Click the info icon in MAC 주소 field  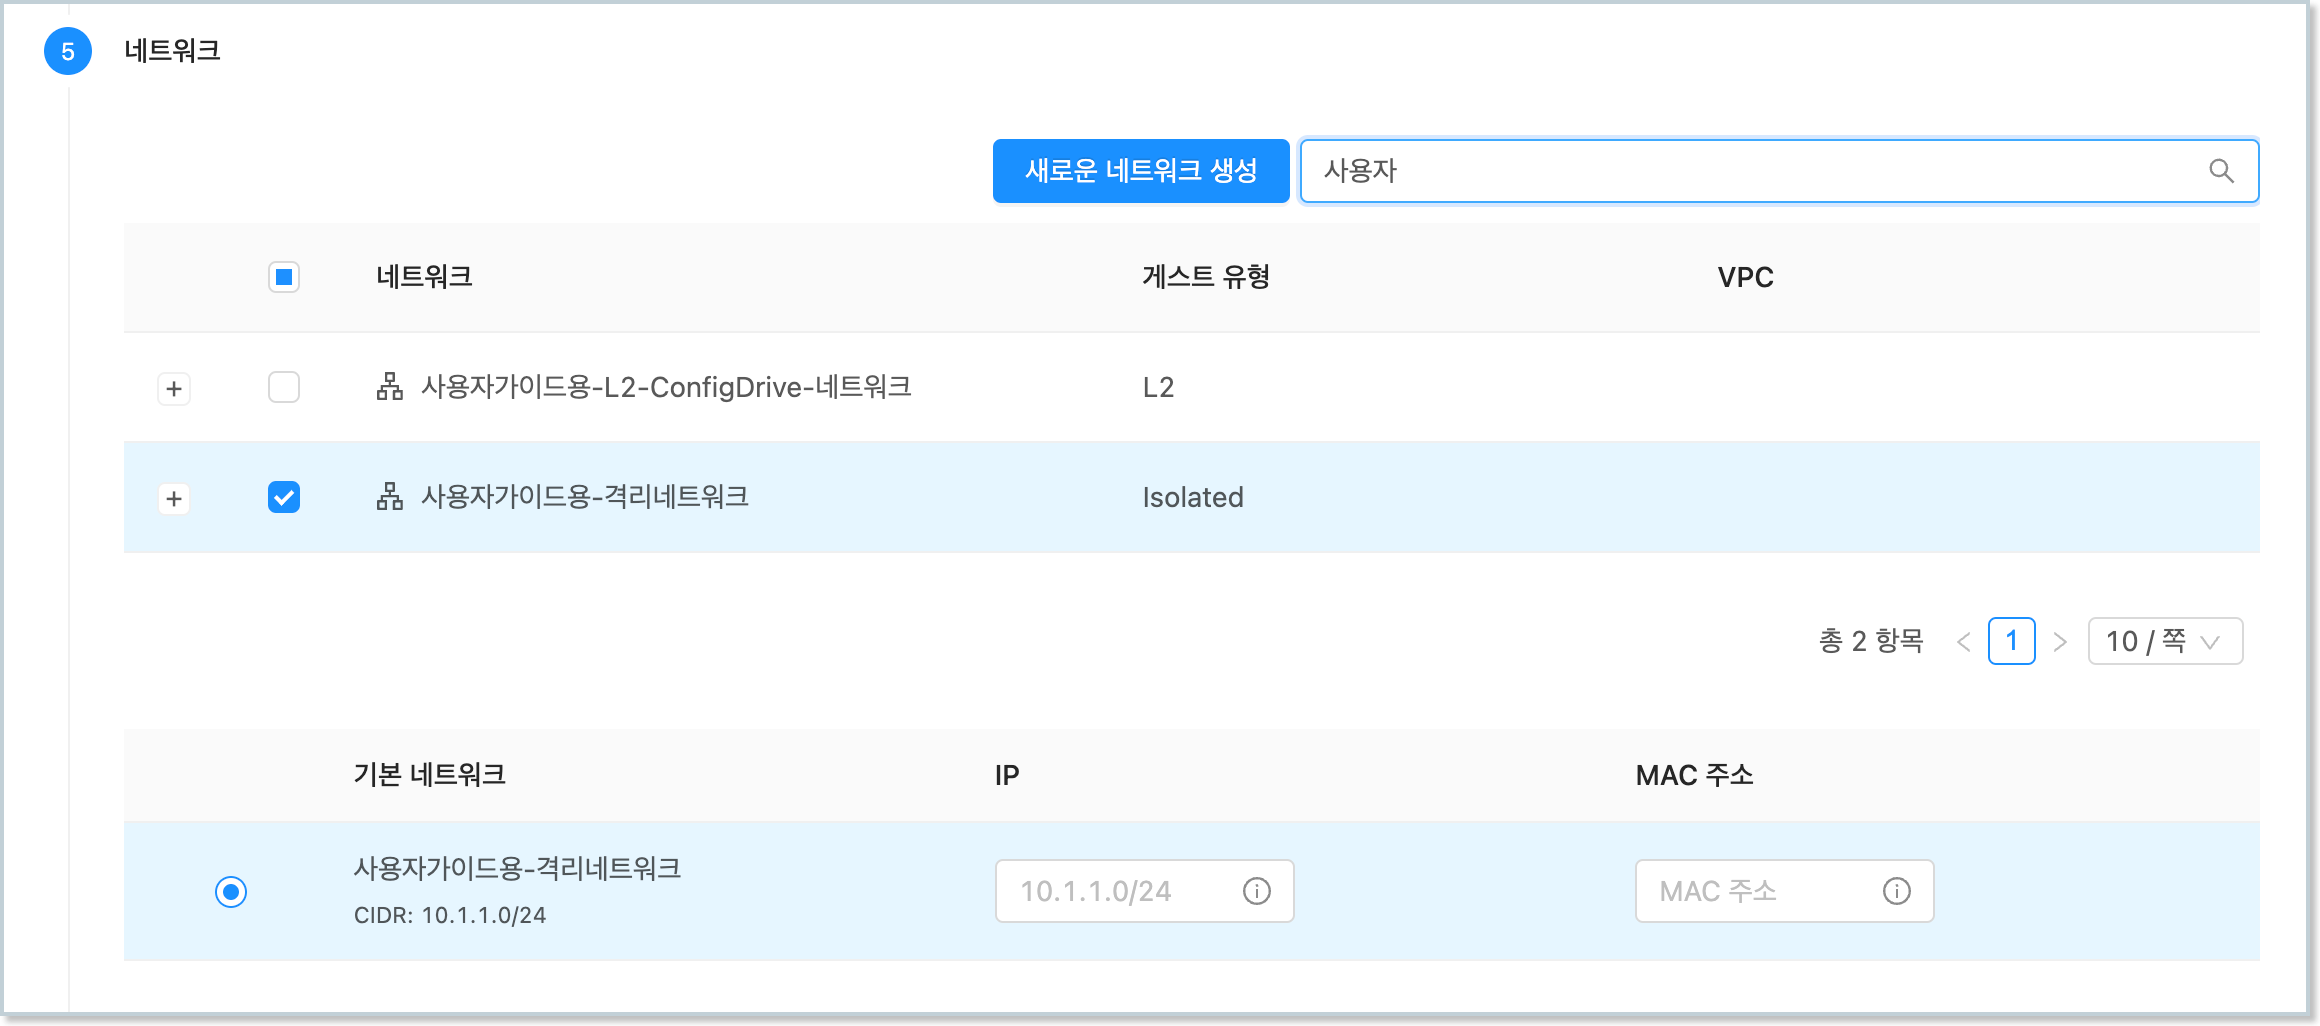[x=1897, y=891]
